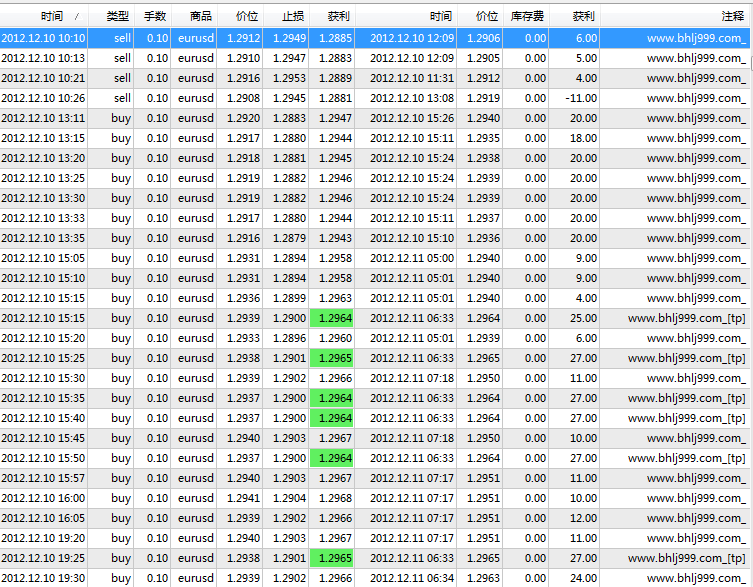Viewport: 753px width, 587px height.
Task: Click open price 1.2941
Action: [x=243, y=499]
